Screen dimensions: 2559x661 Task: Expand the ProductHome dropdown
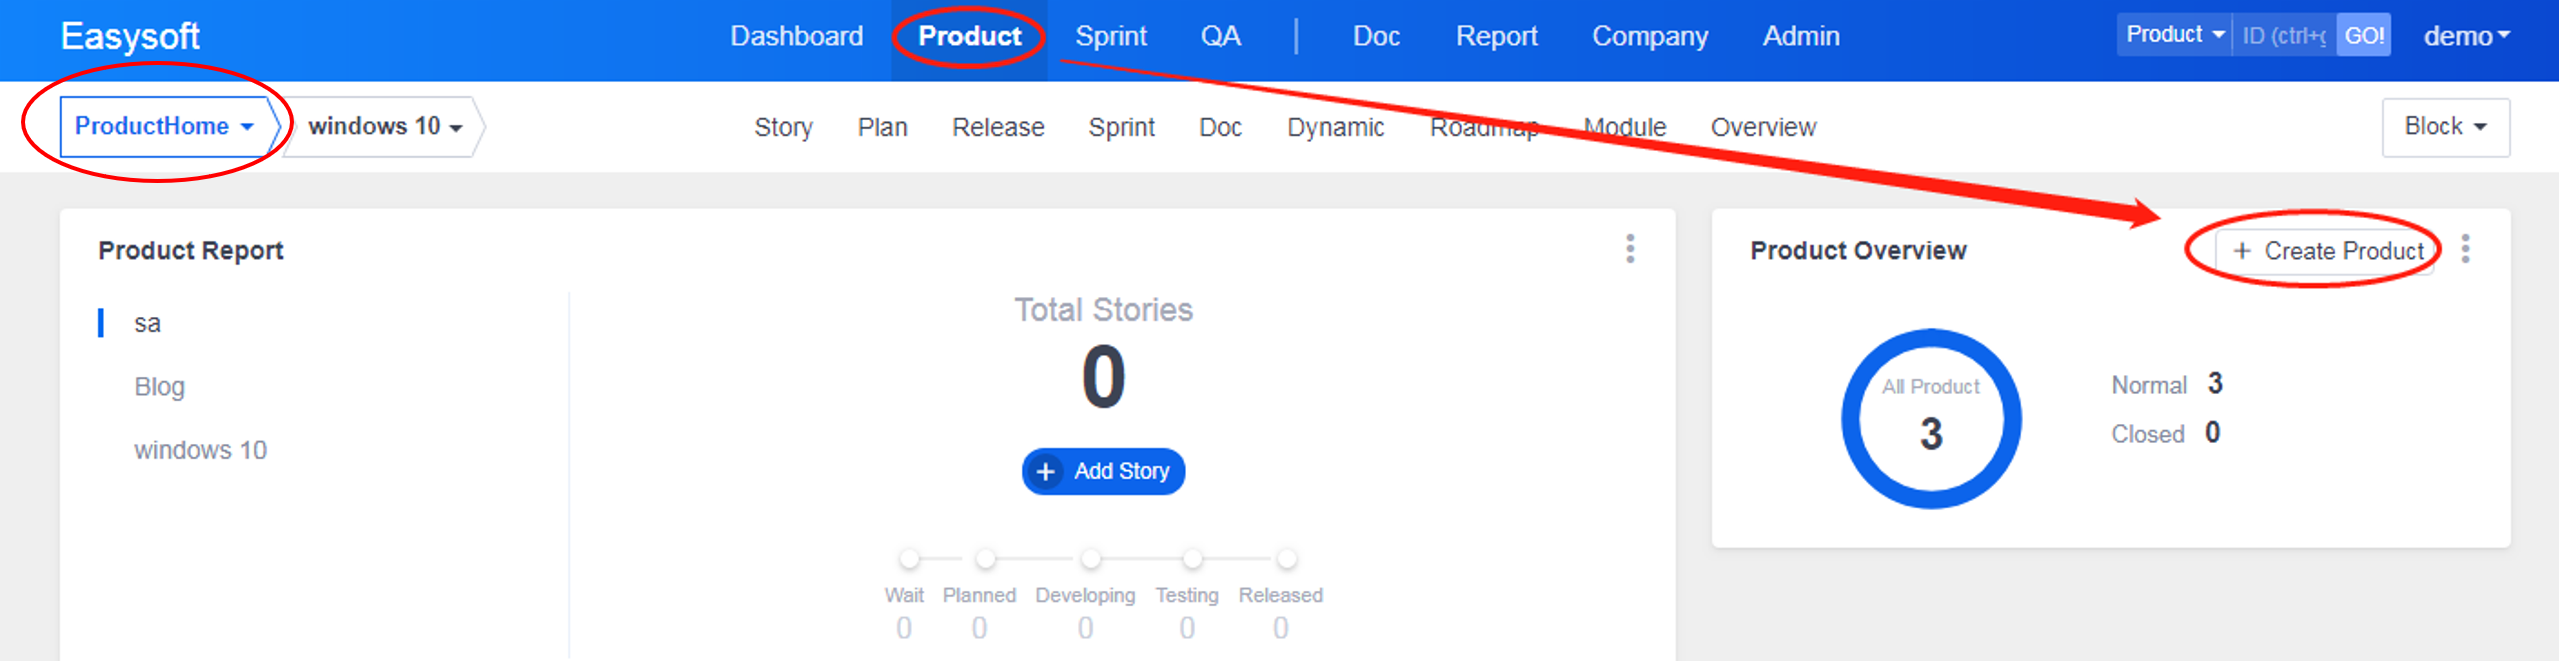point(165,127)
